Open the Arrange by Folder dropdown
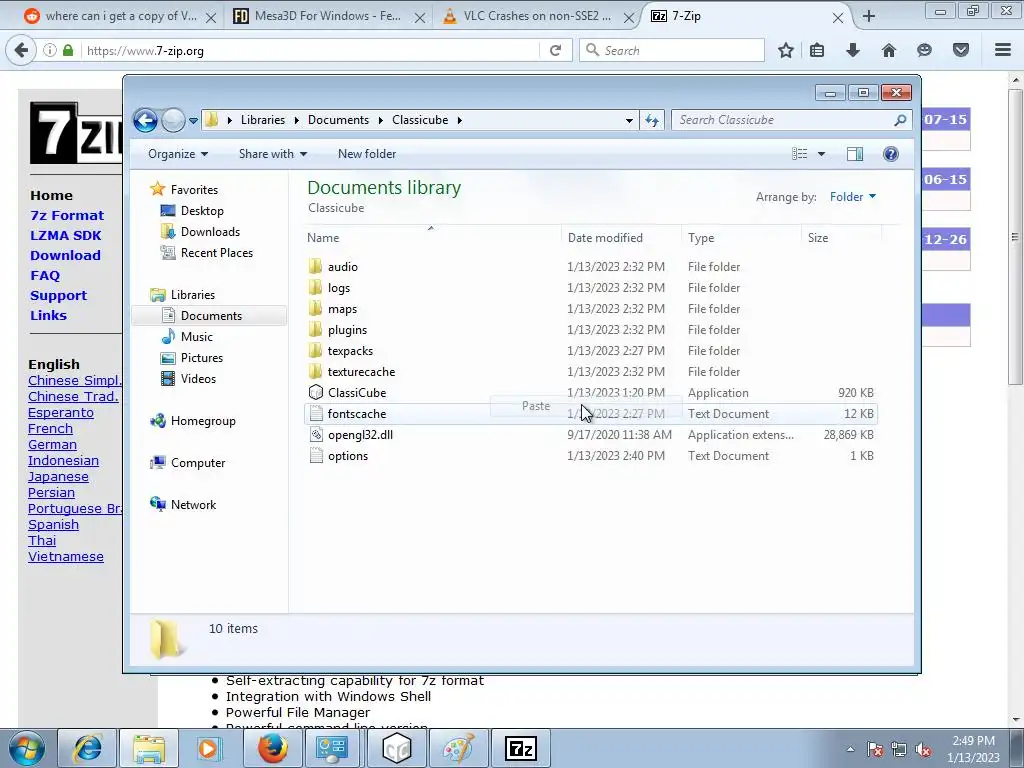1024x768 pixels. [x=852, y=197]
